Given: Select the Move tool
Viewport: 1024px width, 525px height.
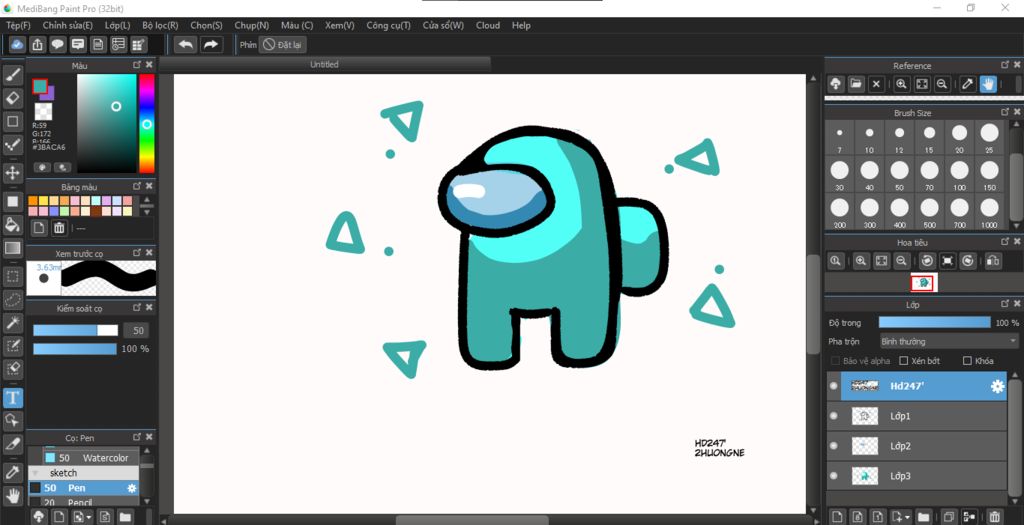Looking at the screenshot, I should [x=12, y=173].
